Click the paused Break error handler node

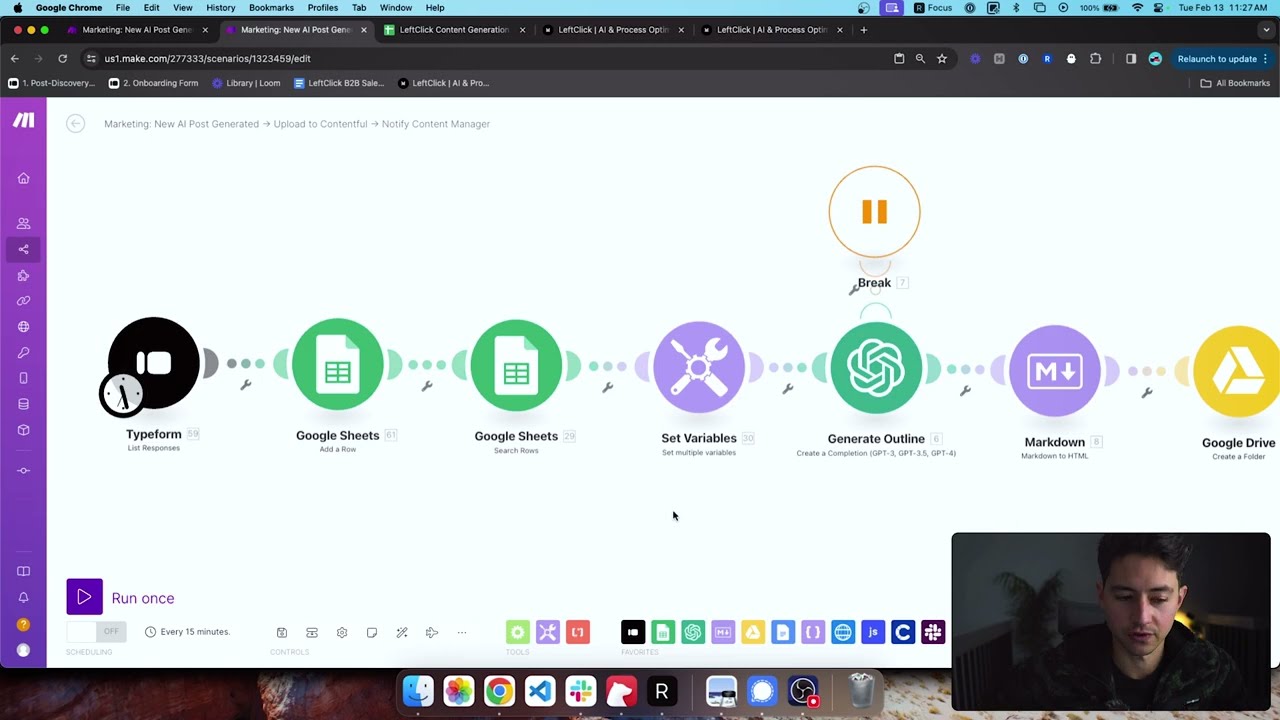(874, 211)
